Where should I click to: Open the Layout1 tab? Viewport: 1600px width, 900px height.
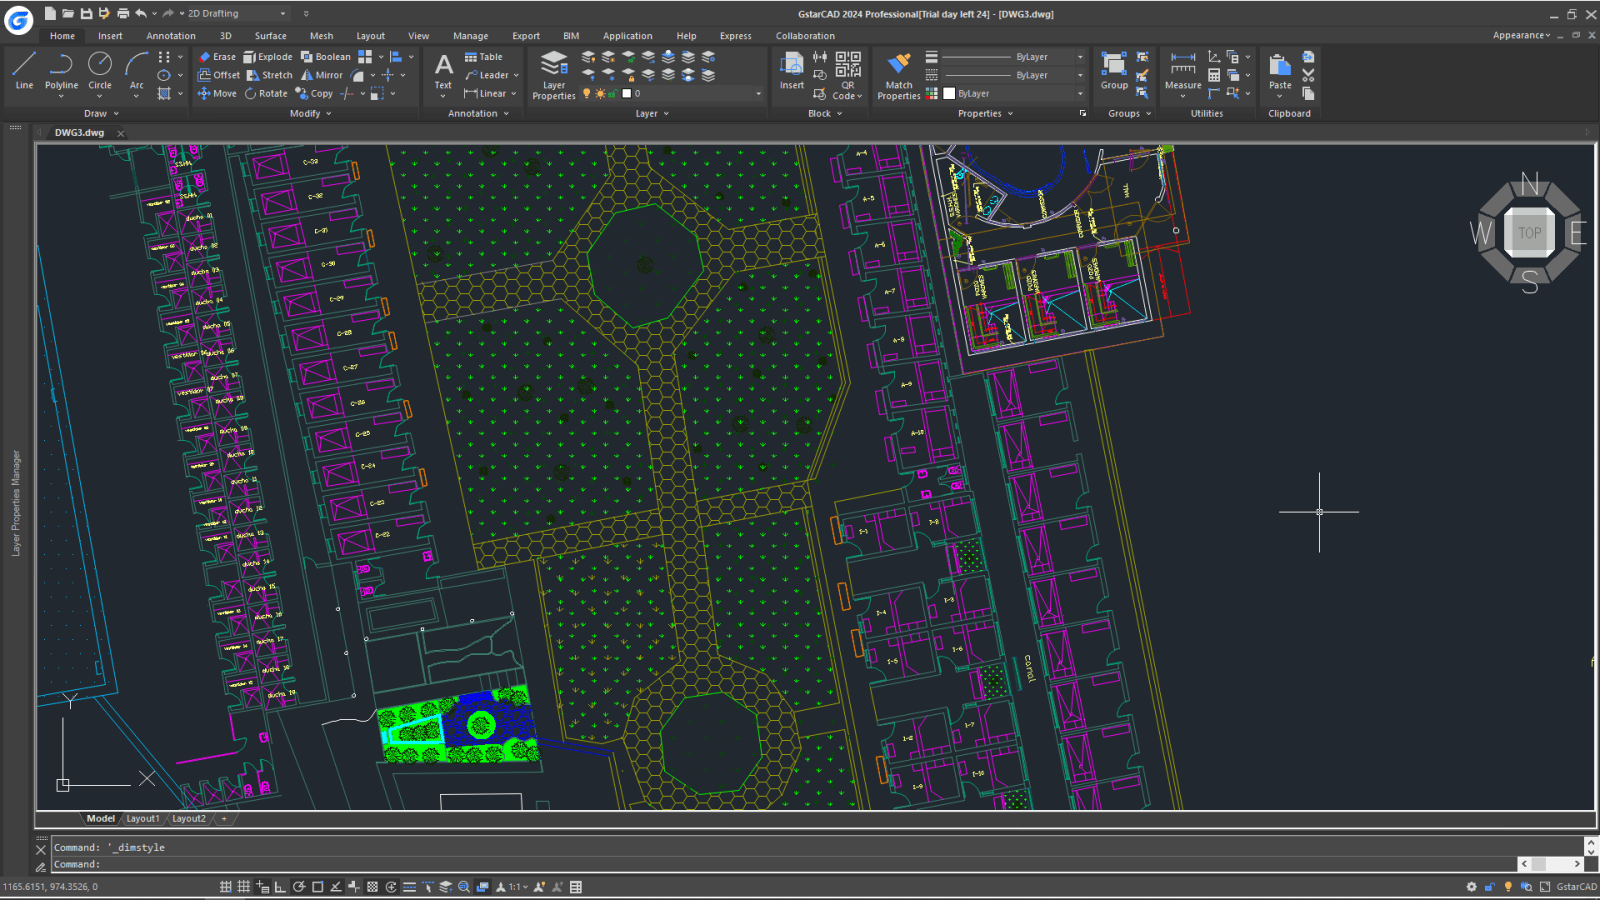[143, 818]
